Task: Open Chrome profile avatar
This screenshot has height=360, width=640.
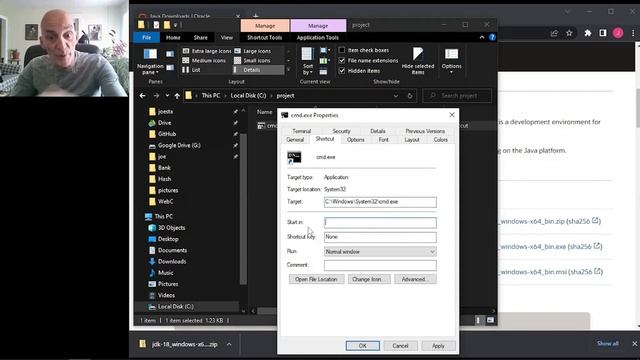Action: 618,33
